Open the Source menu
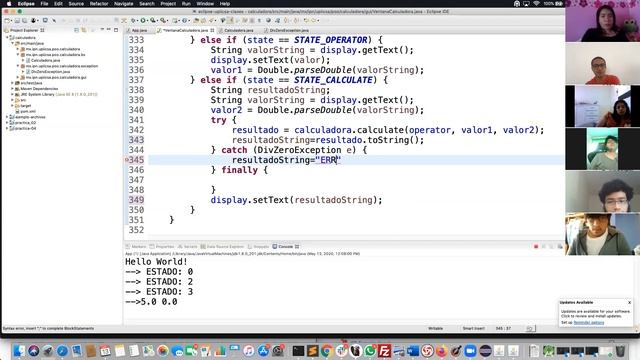The width and height of the screenshot is (640, 360). click(76, 4)
